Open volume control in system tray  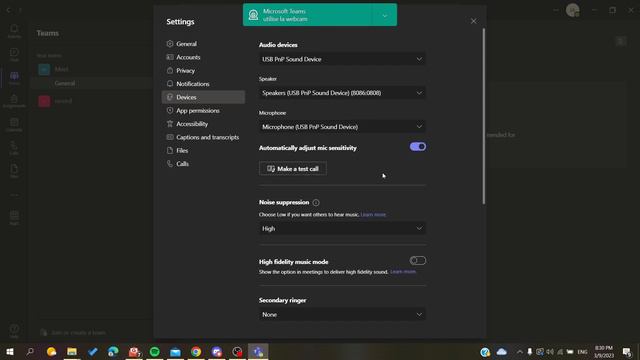(x=550, y=351)
